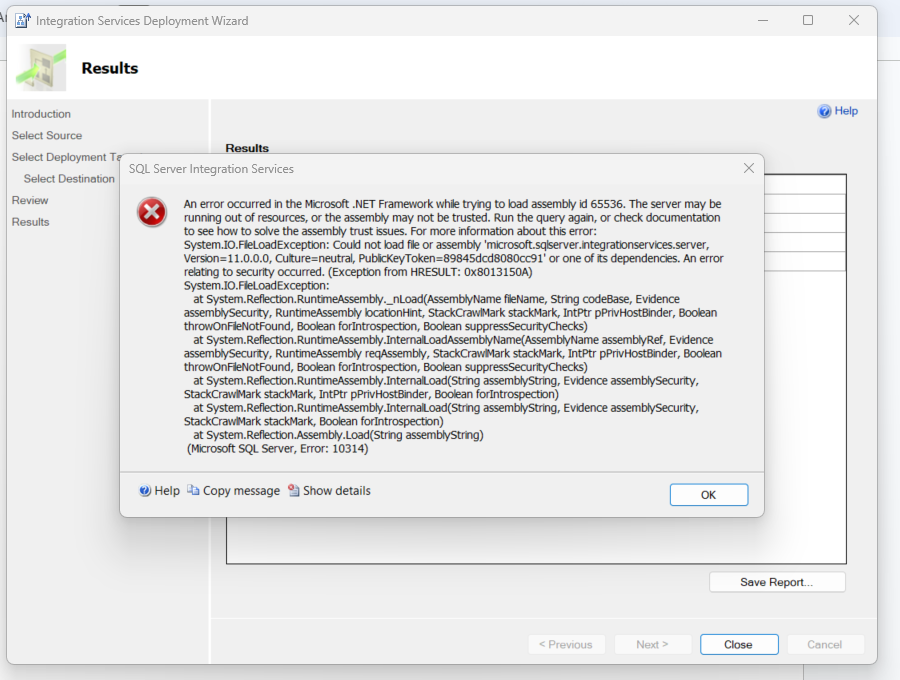
Task: Click the error dialog's Help question-mark icon
Action: (145, 491)
